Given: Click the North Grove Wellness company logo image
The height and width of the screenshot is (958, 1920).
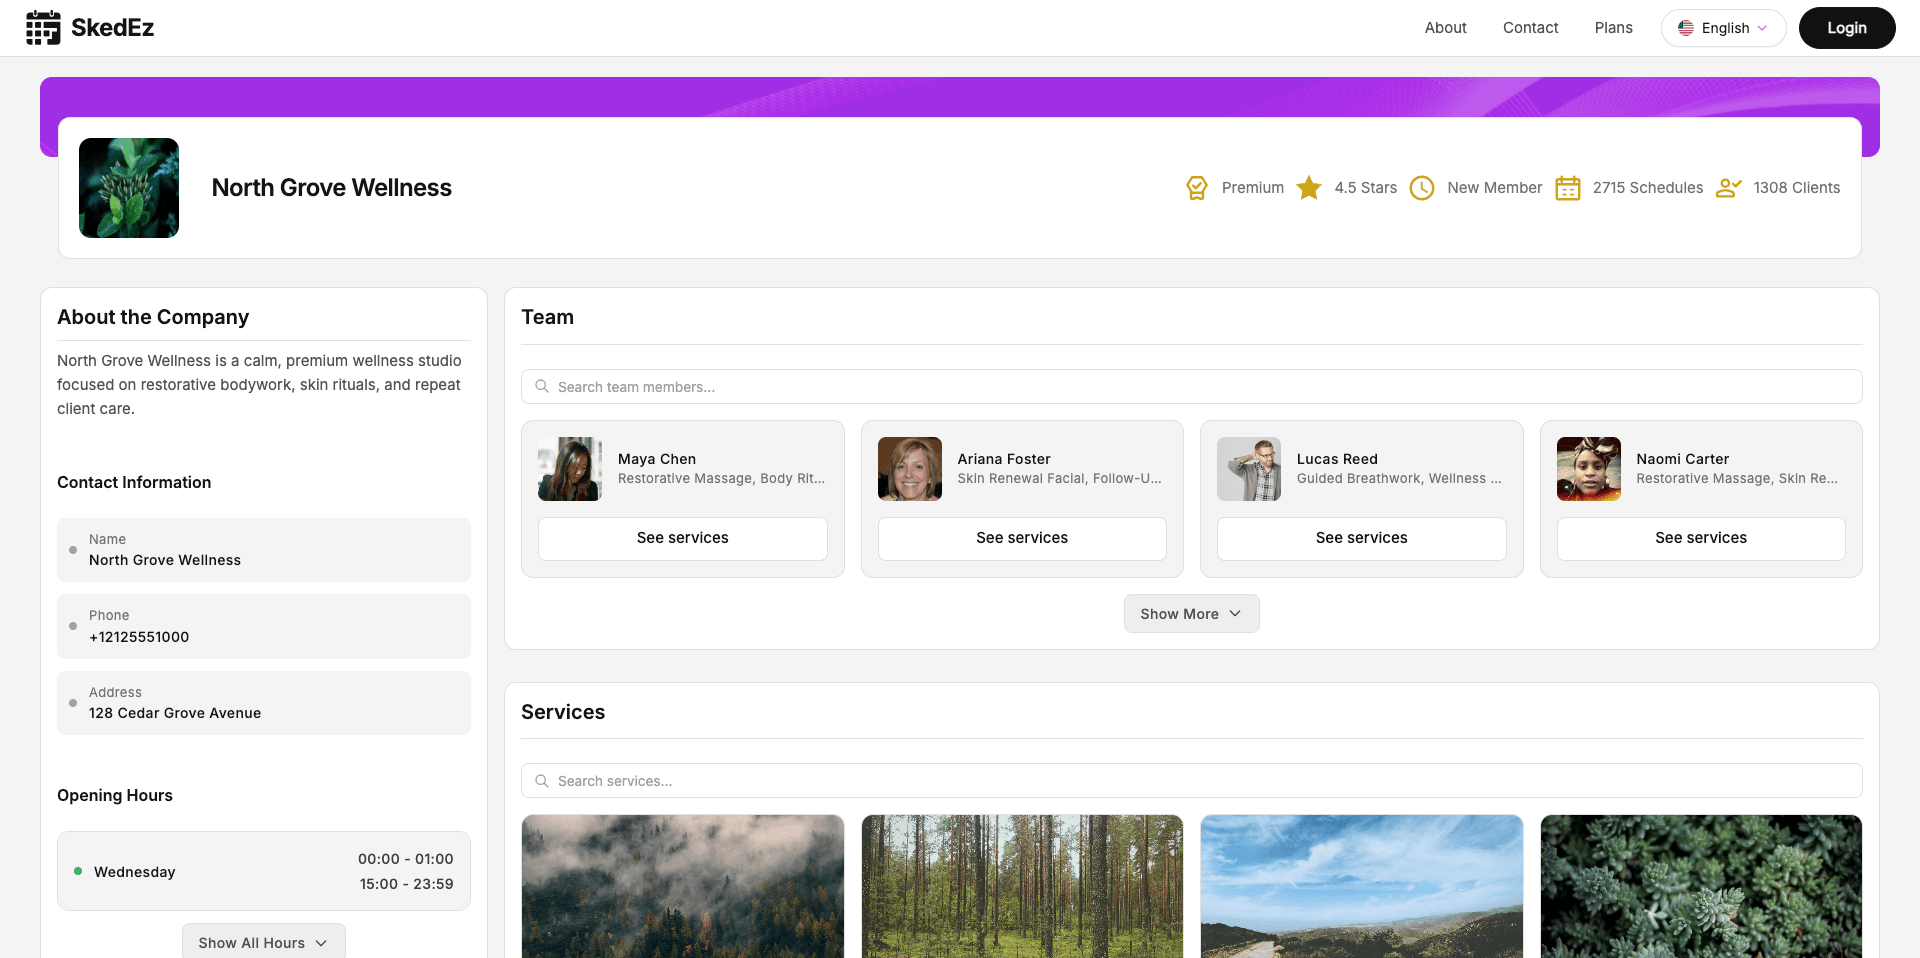Looking at the screenshot, I should click(129, 188).
